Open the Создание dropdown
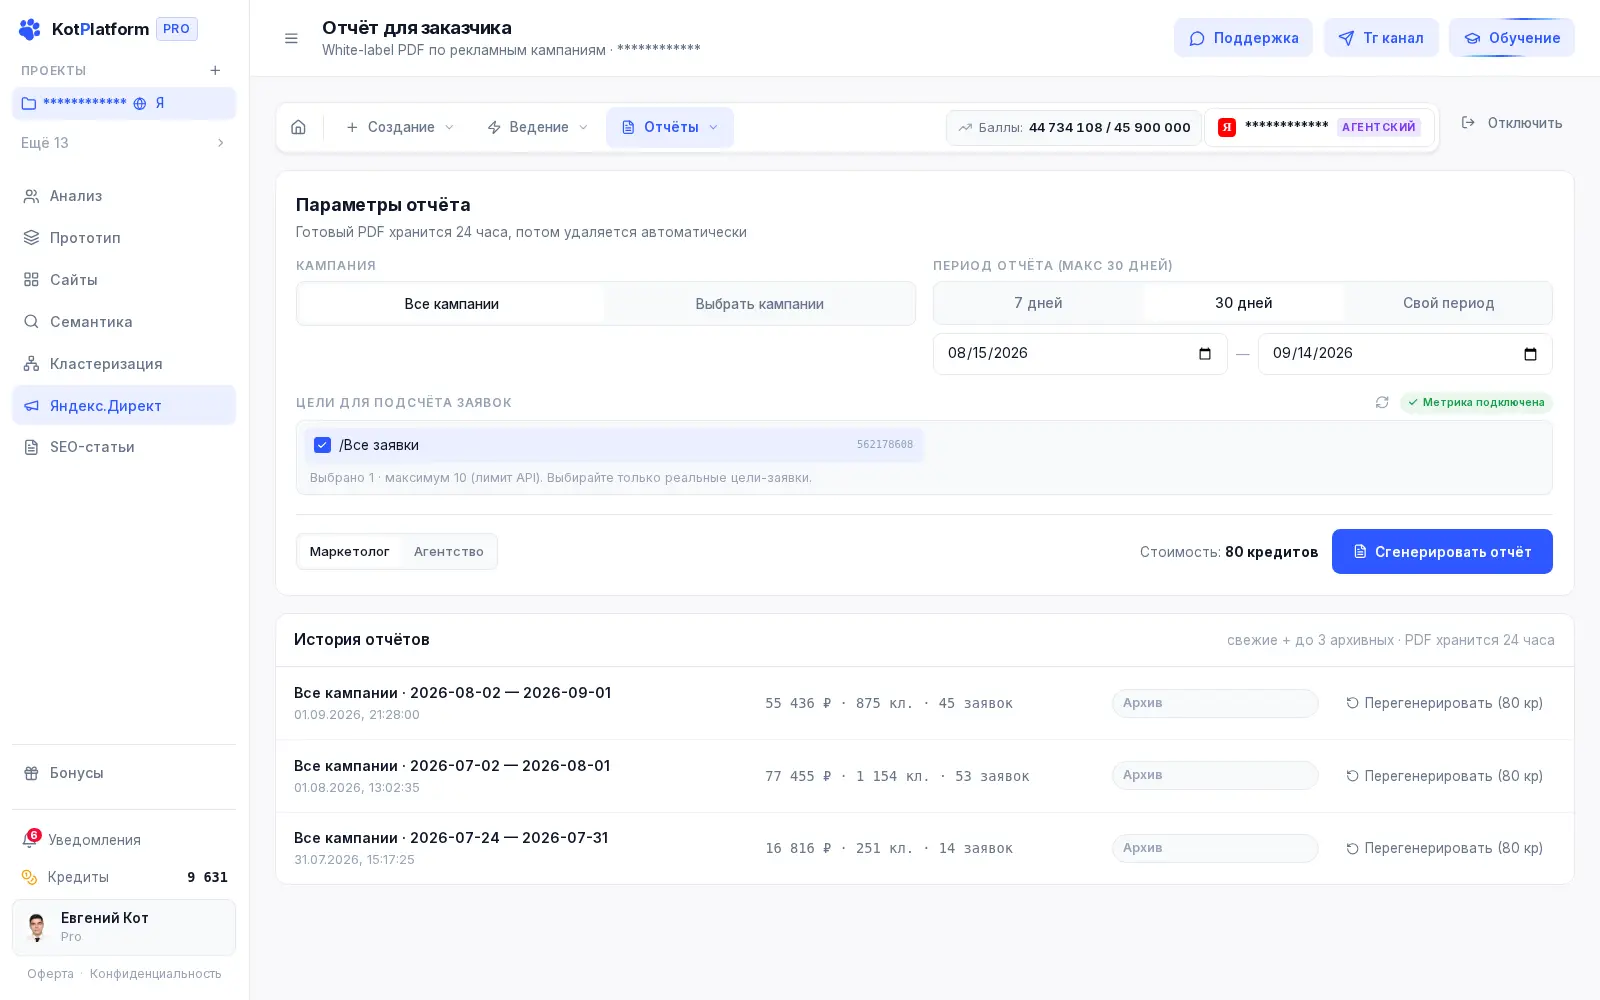1600x1000 pixels. coord(400,127)
